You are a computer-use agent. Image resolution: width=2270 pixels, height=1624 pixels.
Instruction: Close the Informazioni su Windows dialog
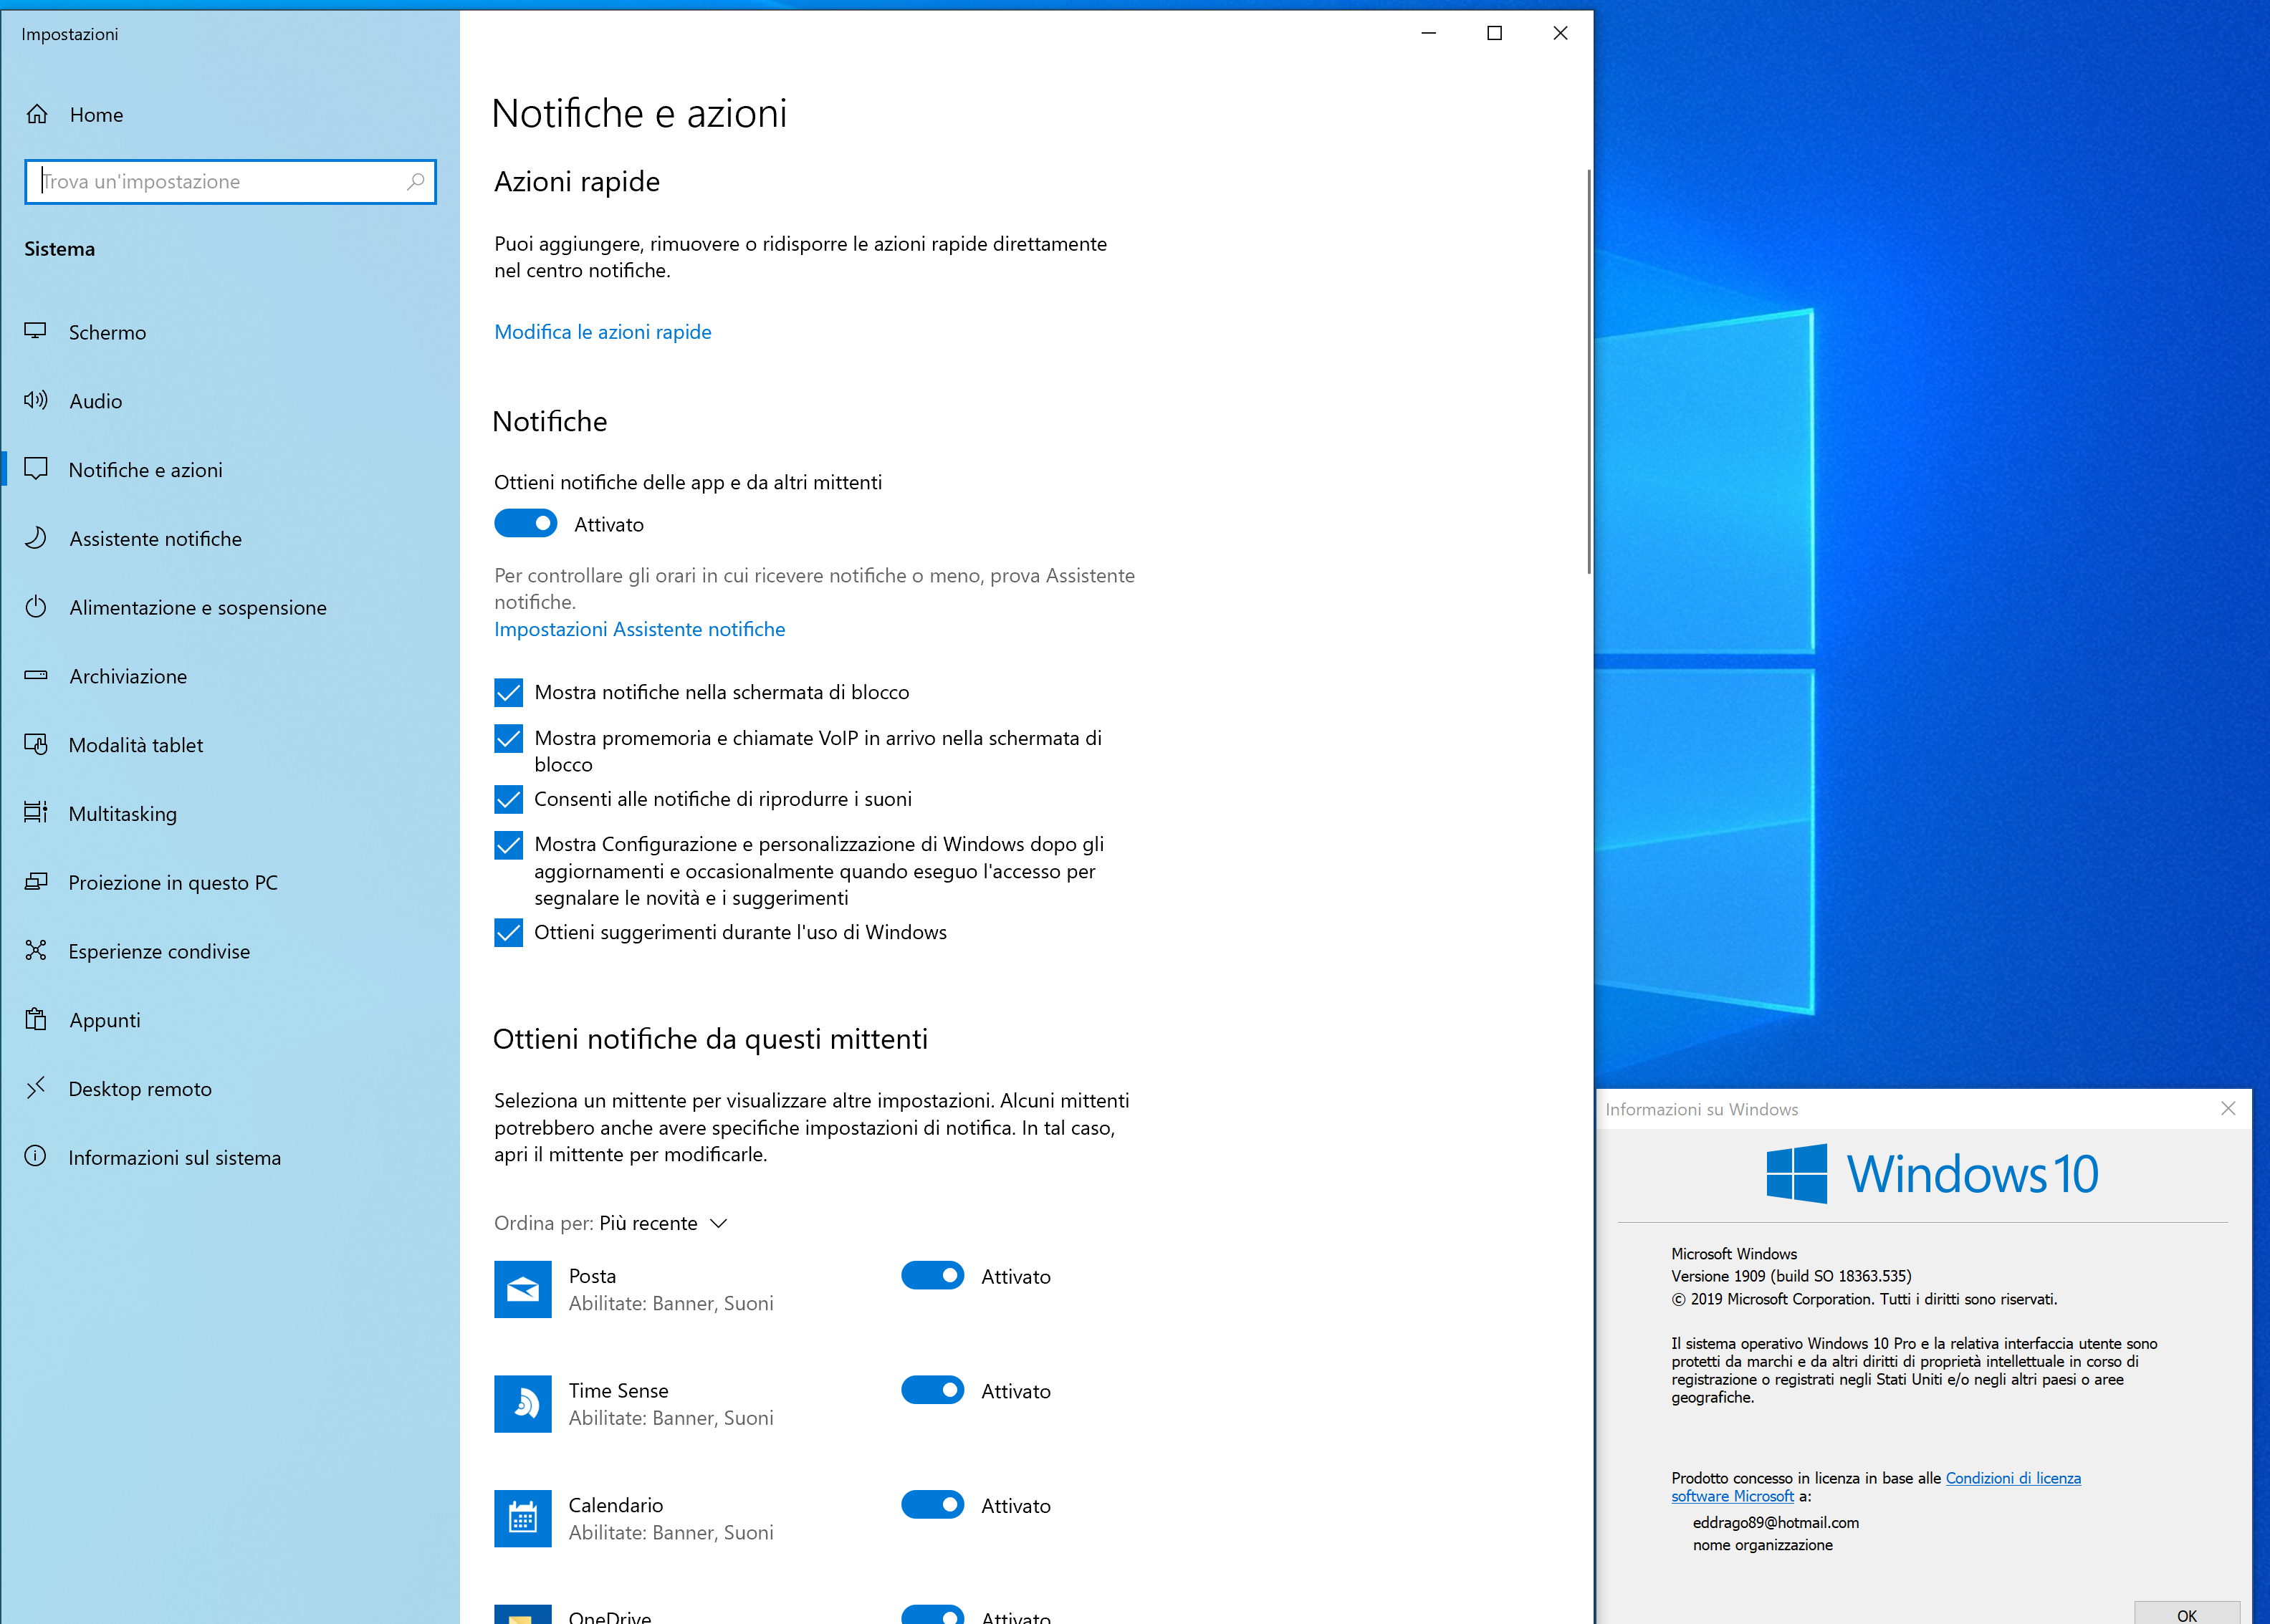(2228, 1108)
